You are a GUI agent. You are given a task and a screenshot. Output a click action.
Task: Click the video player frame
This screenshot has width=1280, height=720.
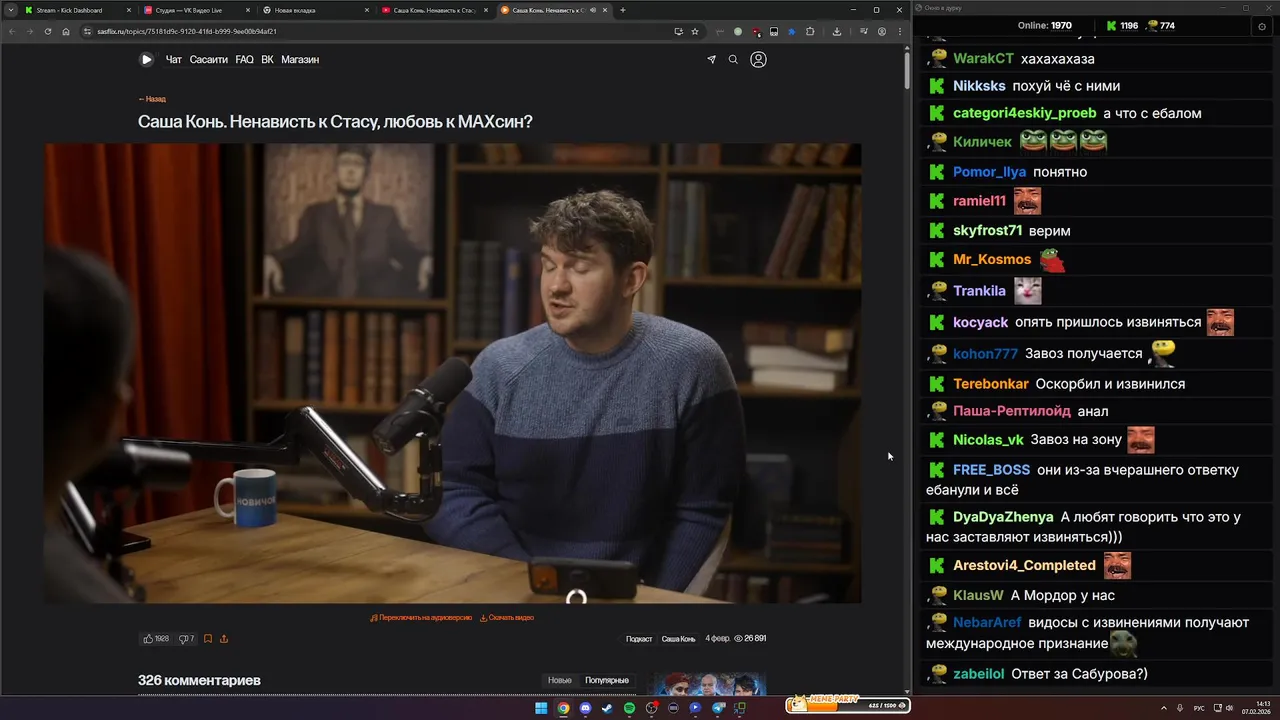tap(452, 373)
